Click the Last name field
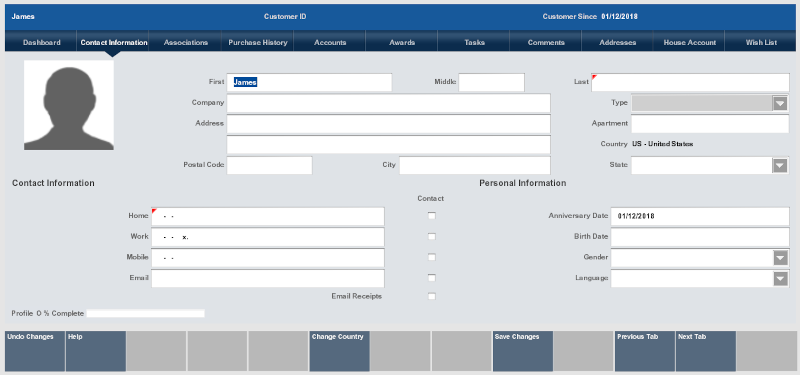 [x=690, y=82]
